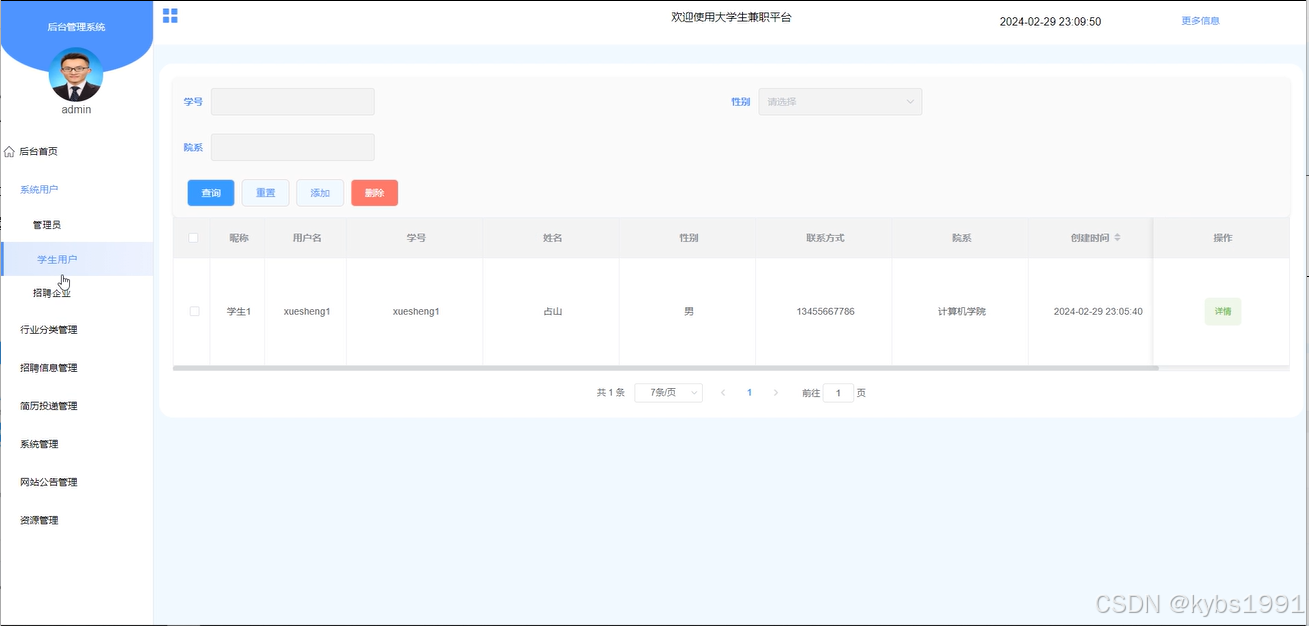
Task: Expand 资源管理 in sidebar
Action: coord(39,520)
